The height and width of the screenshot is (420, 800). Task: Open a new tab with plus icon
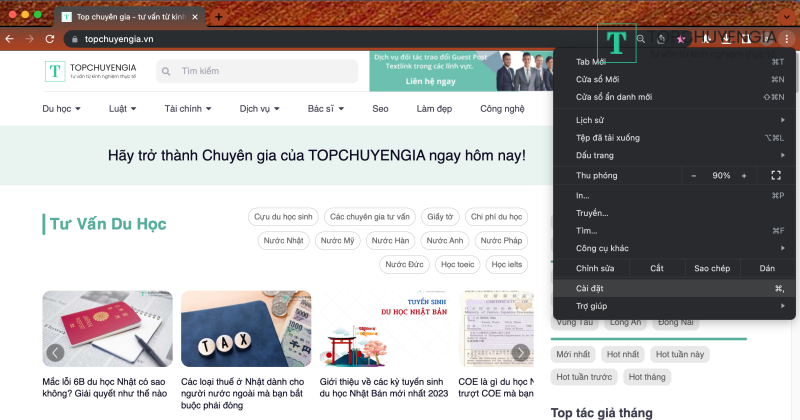coord(219,17)
